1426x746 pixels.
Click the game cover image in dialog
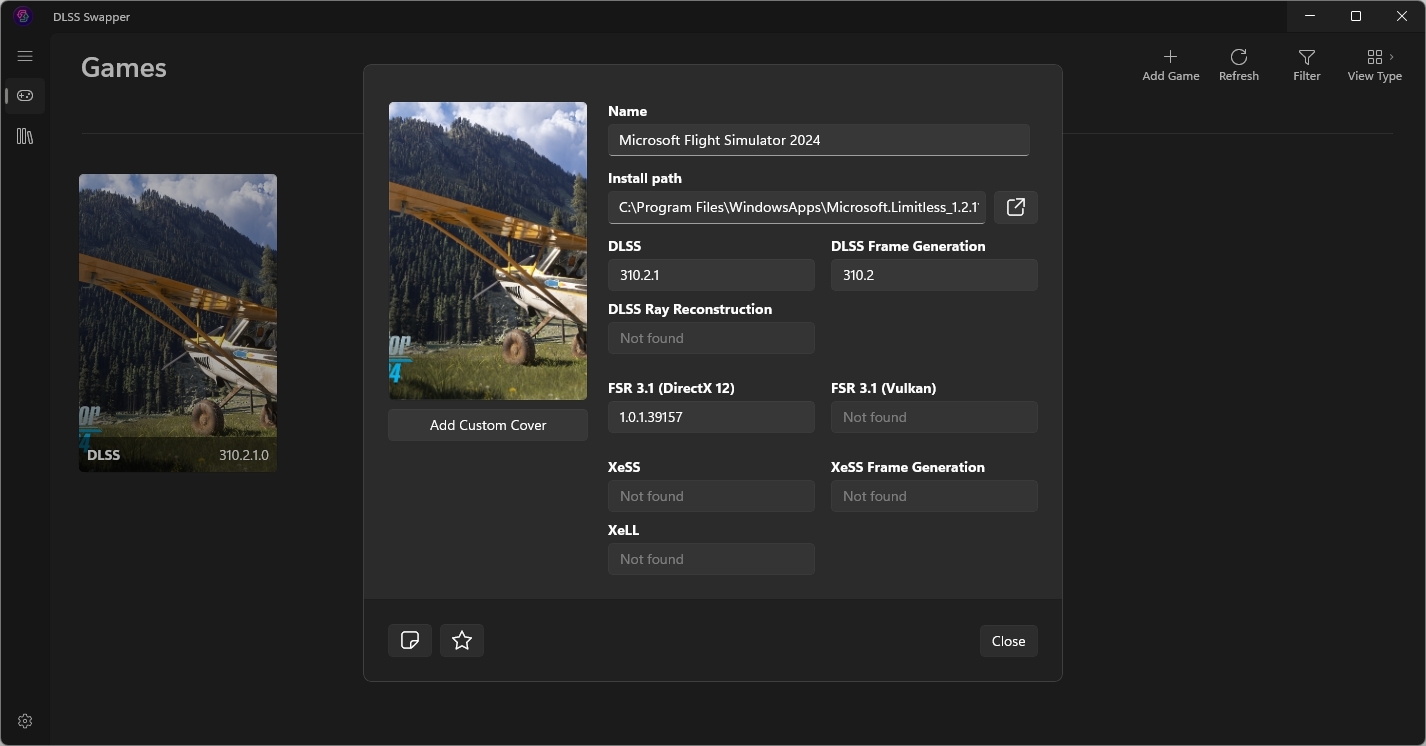pos(488,251)
